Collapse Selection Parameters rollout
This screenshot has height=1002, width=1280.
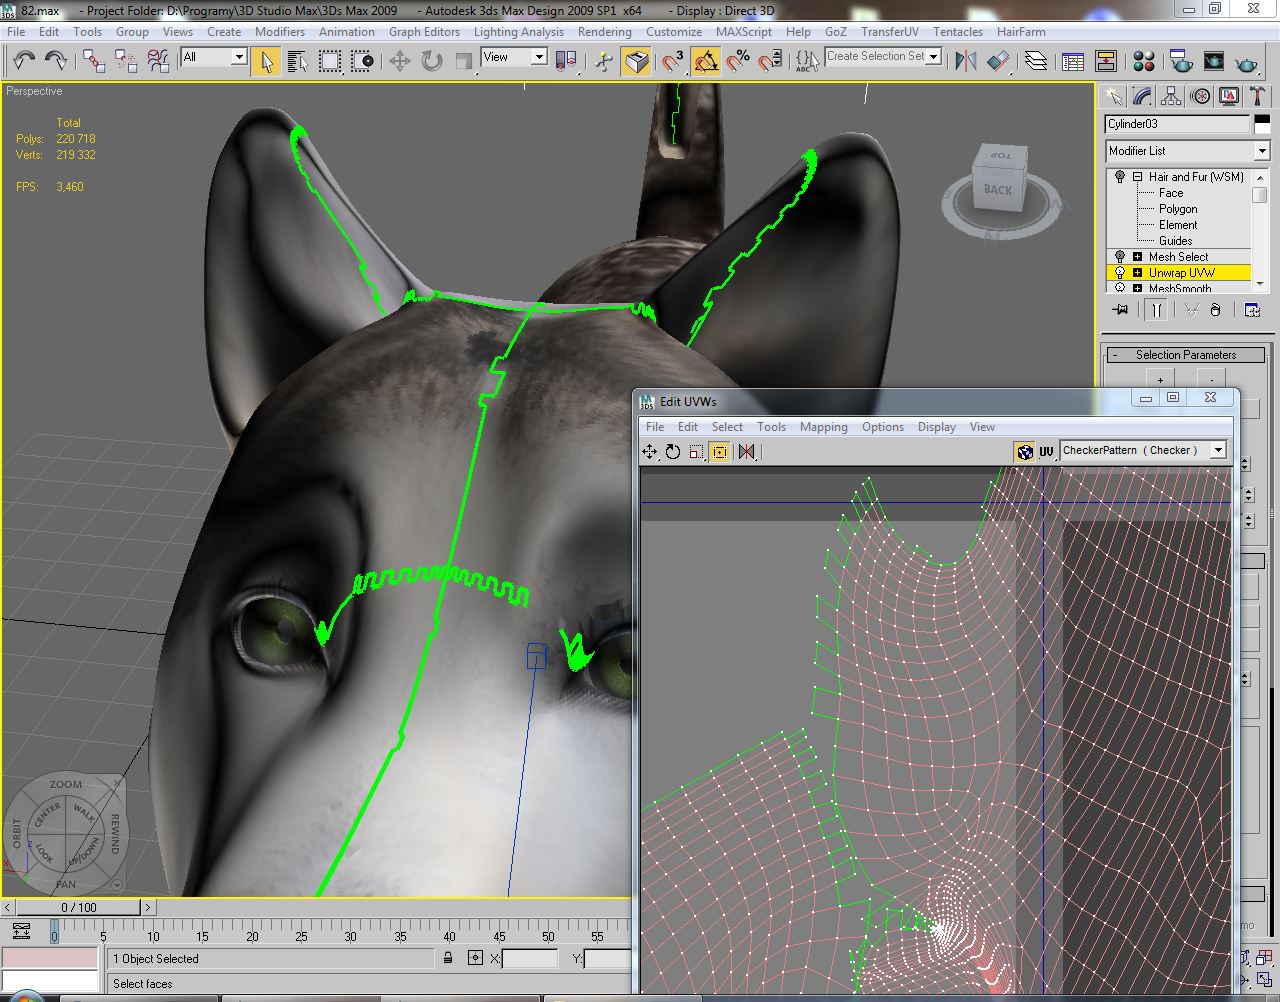tap(1185, 355)
